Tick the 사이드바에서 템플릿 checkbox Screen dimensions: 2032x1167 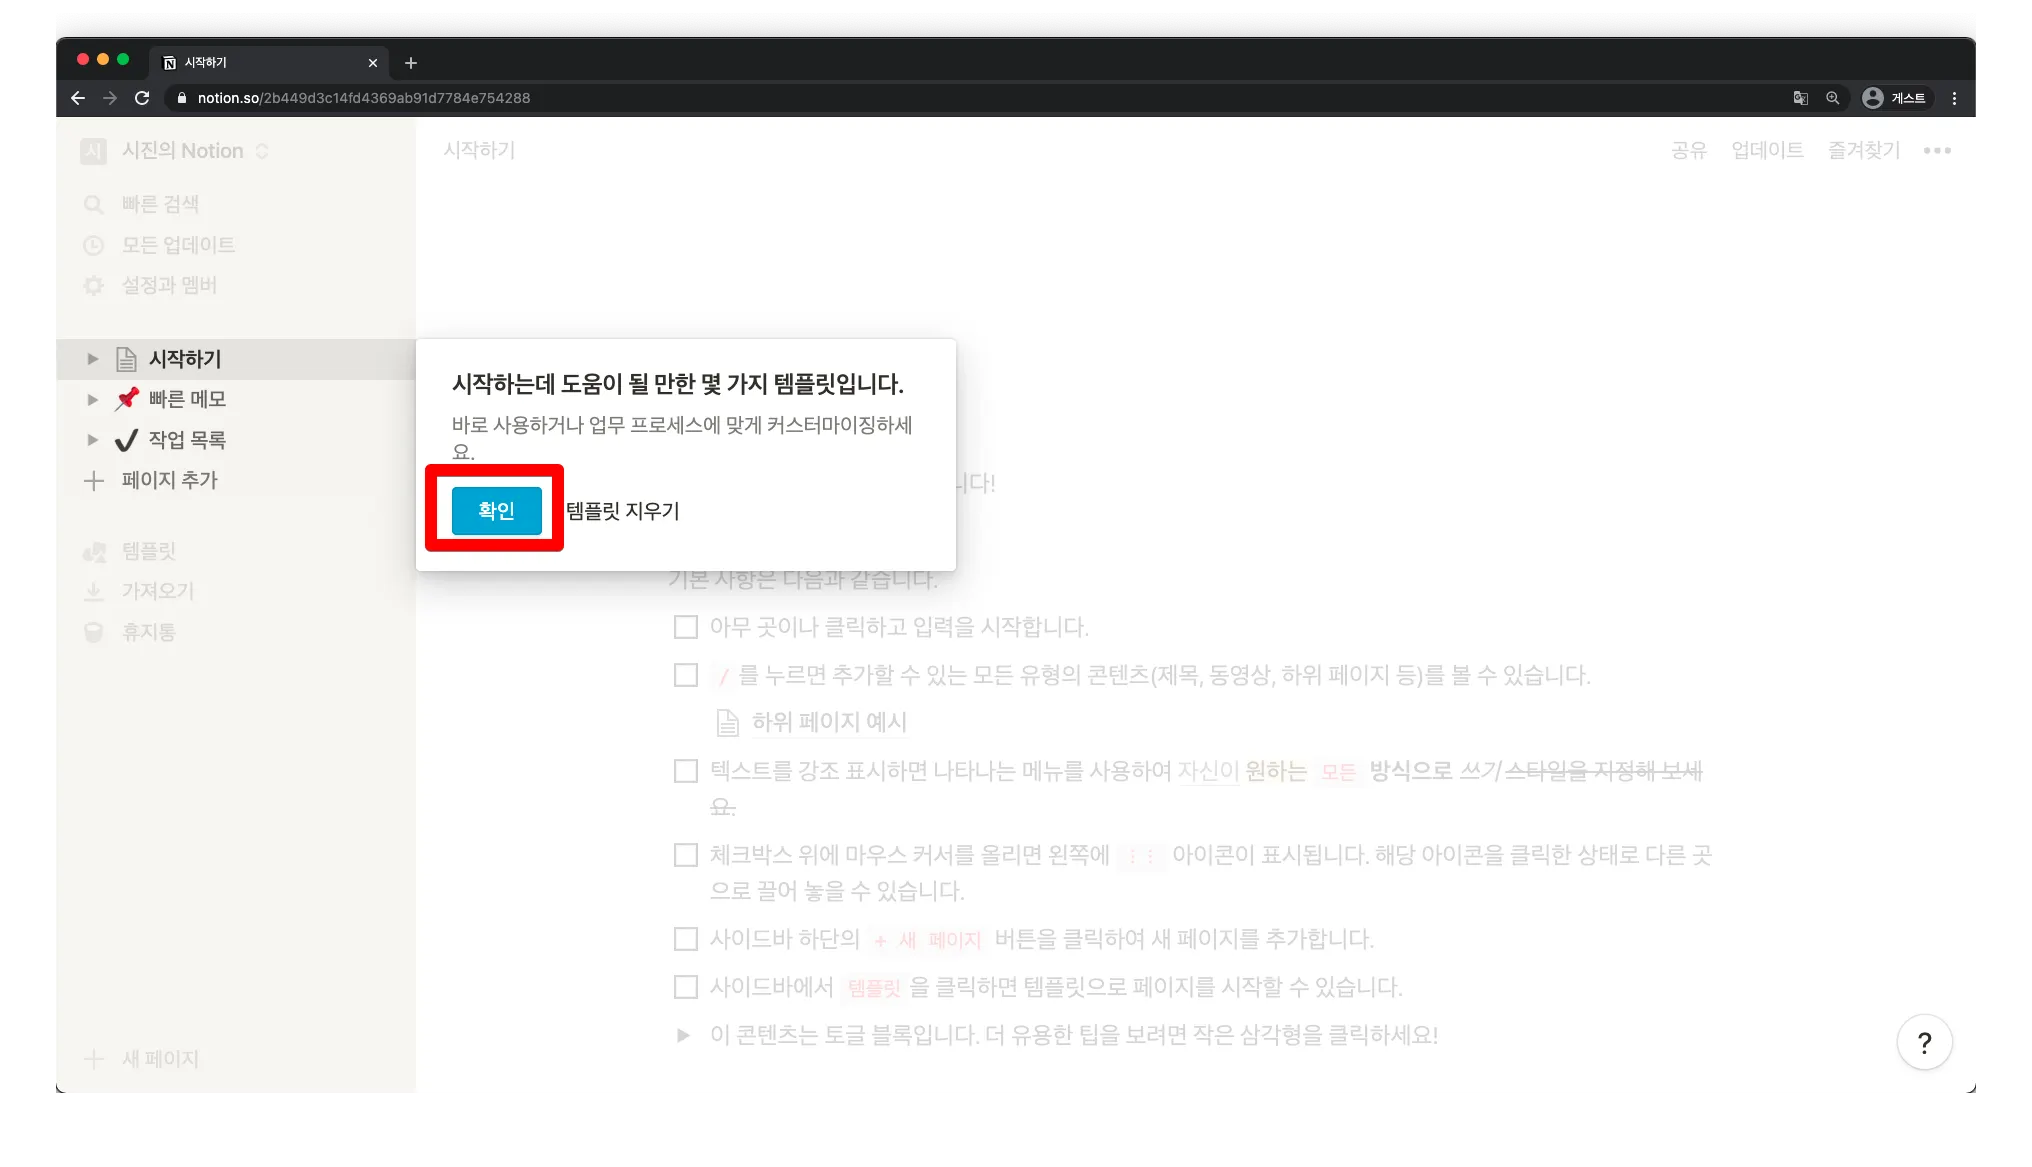[686, 987]
